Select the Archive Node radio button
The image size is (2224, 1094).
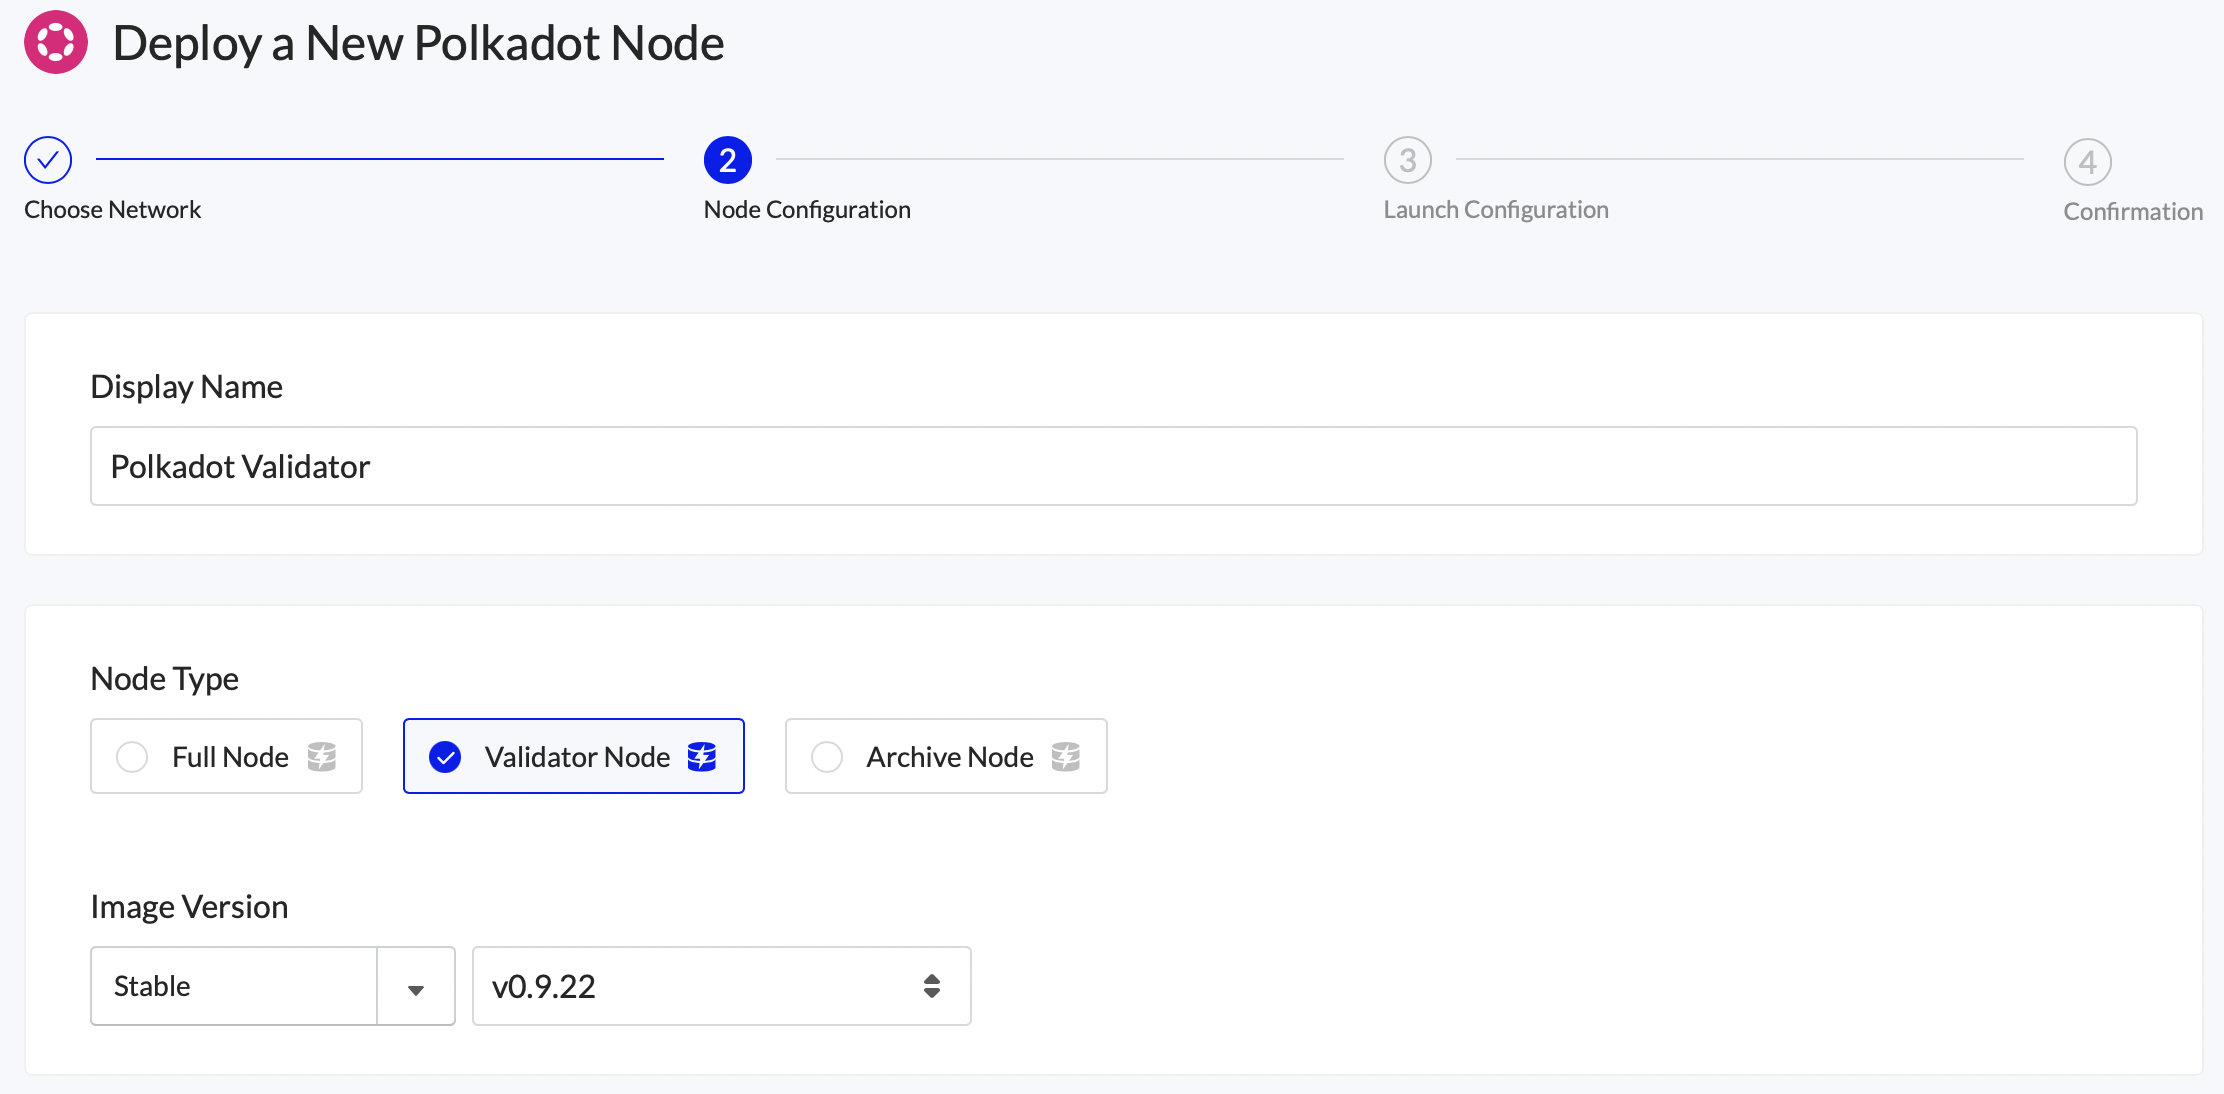[x=826, y=756]
